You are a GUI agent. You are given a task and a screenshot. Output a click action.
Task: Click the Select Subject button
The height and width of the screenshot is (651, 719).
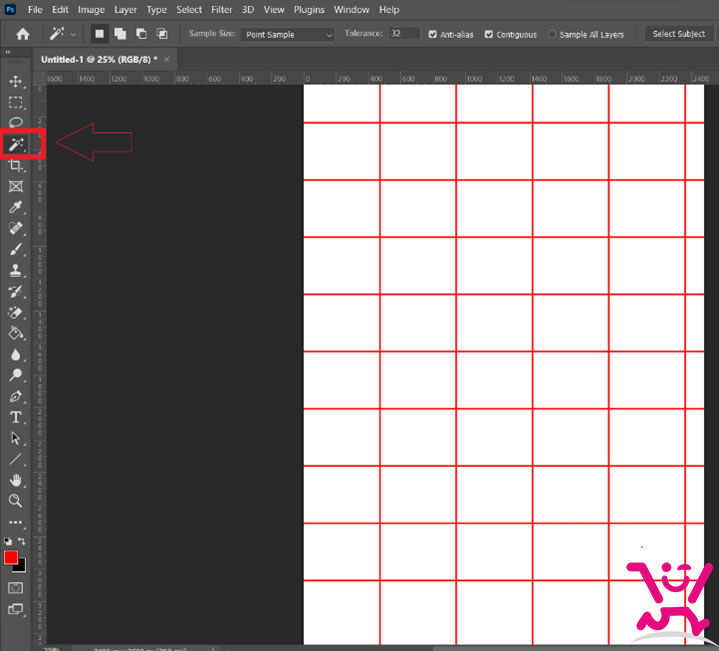pos(679,34)
